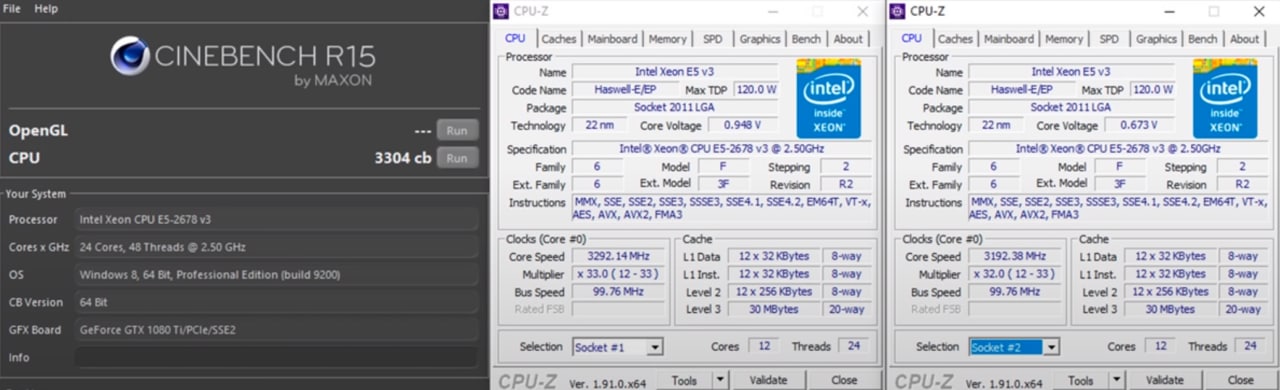Click the 3304 cb CPU score
The image size is (1280, 390).
402,158
